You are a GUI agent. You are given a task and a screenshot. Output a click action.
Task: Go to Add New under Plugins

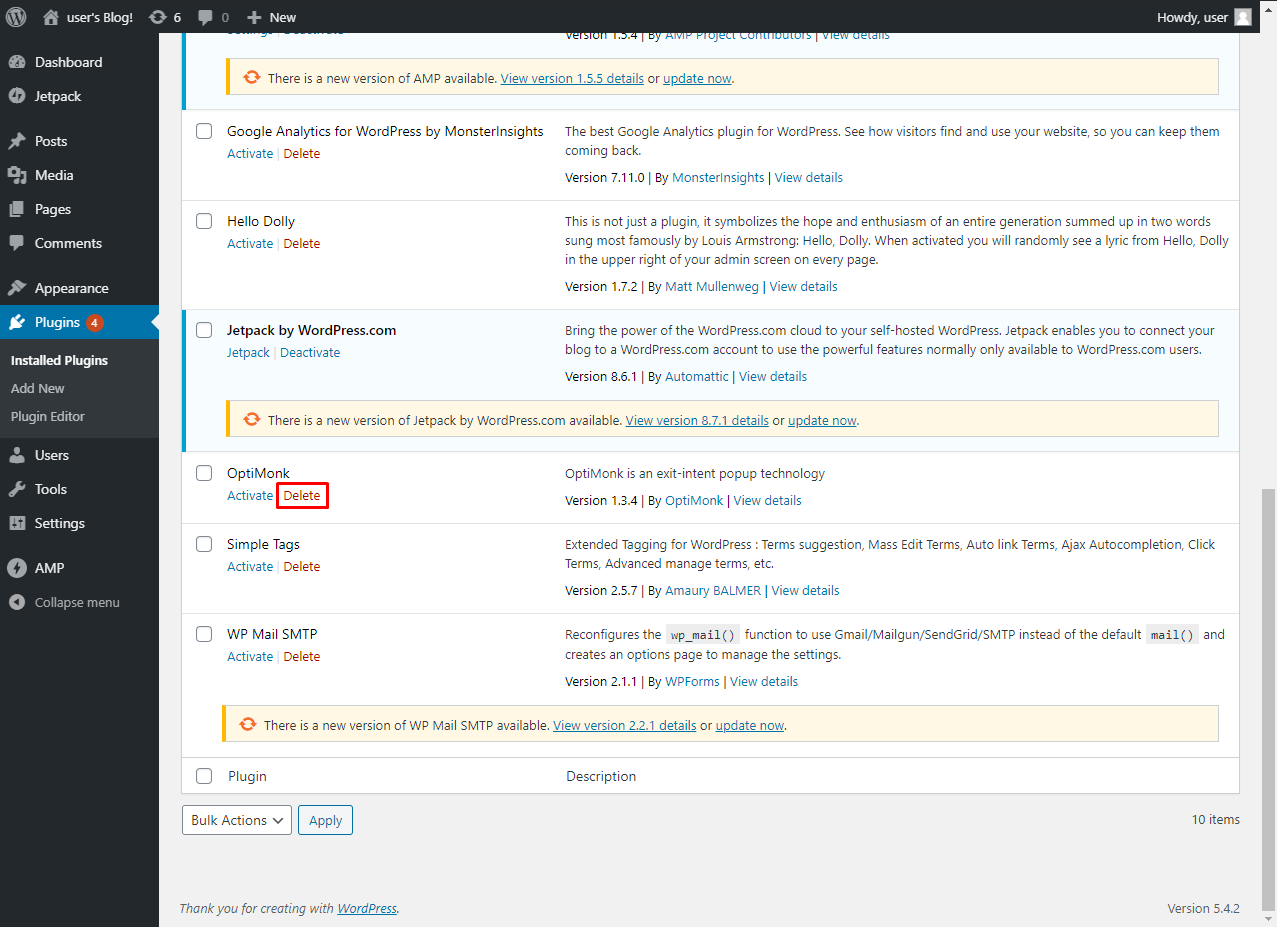[38, 388]
